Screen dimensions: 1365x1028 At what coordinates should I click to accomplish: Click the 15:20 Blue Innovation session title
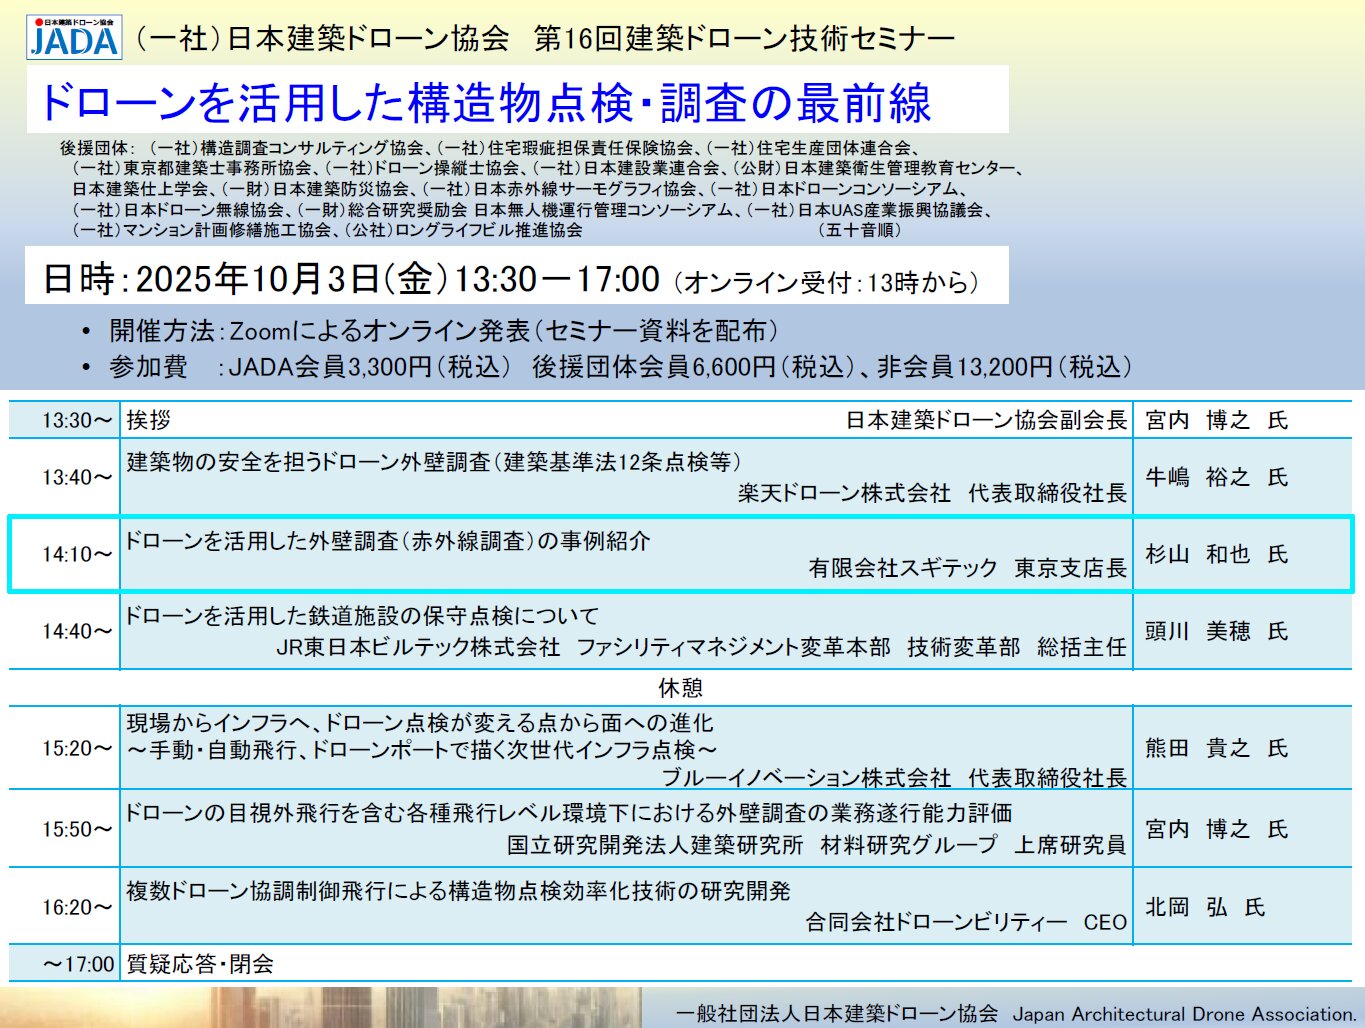420,736
